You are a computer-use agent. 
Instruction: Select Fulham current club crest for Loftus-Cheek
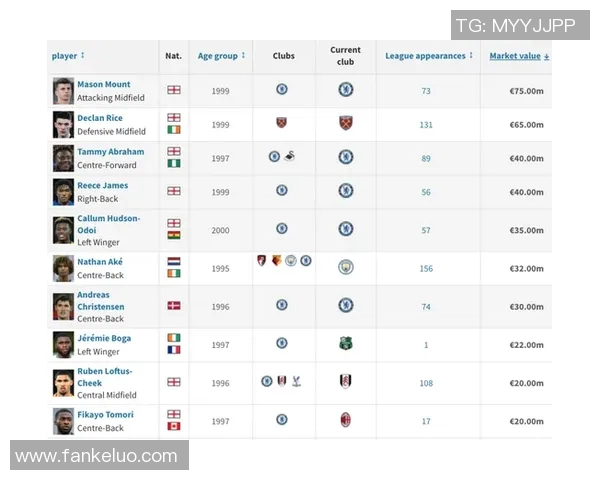click(x=345, y=382)
